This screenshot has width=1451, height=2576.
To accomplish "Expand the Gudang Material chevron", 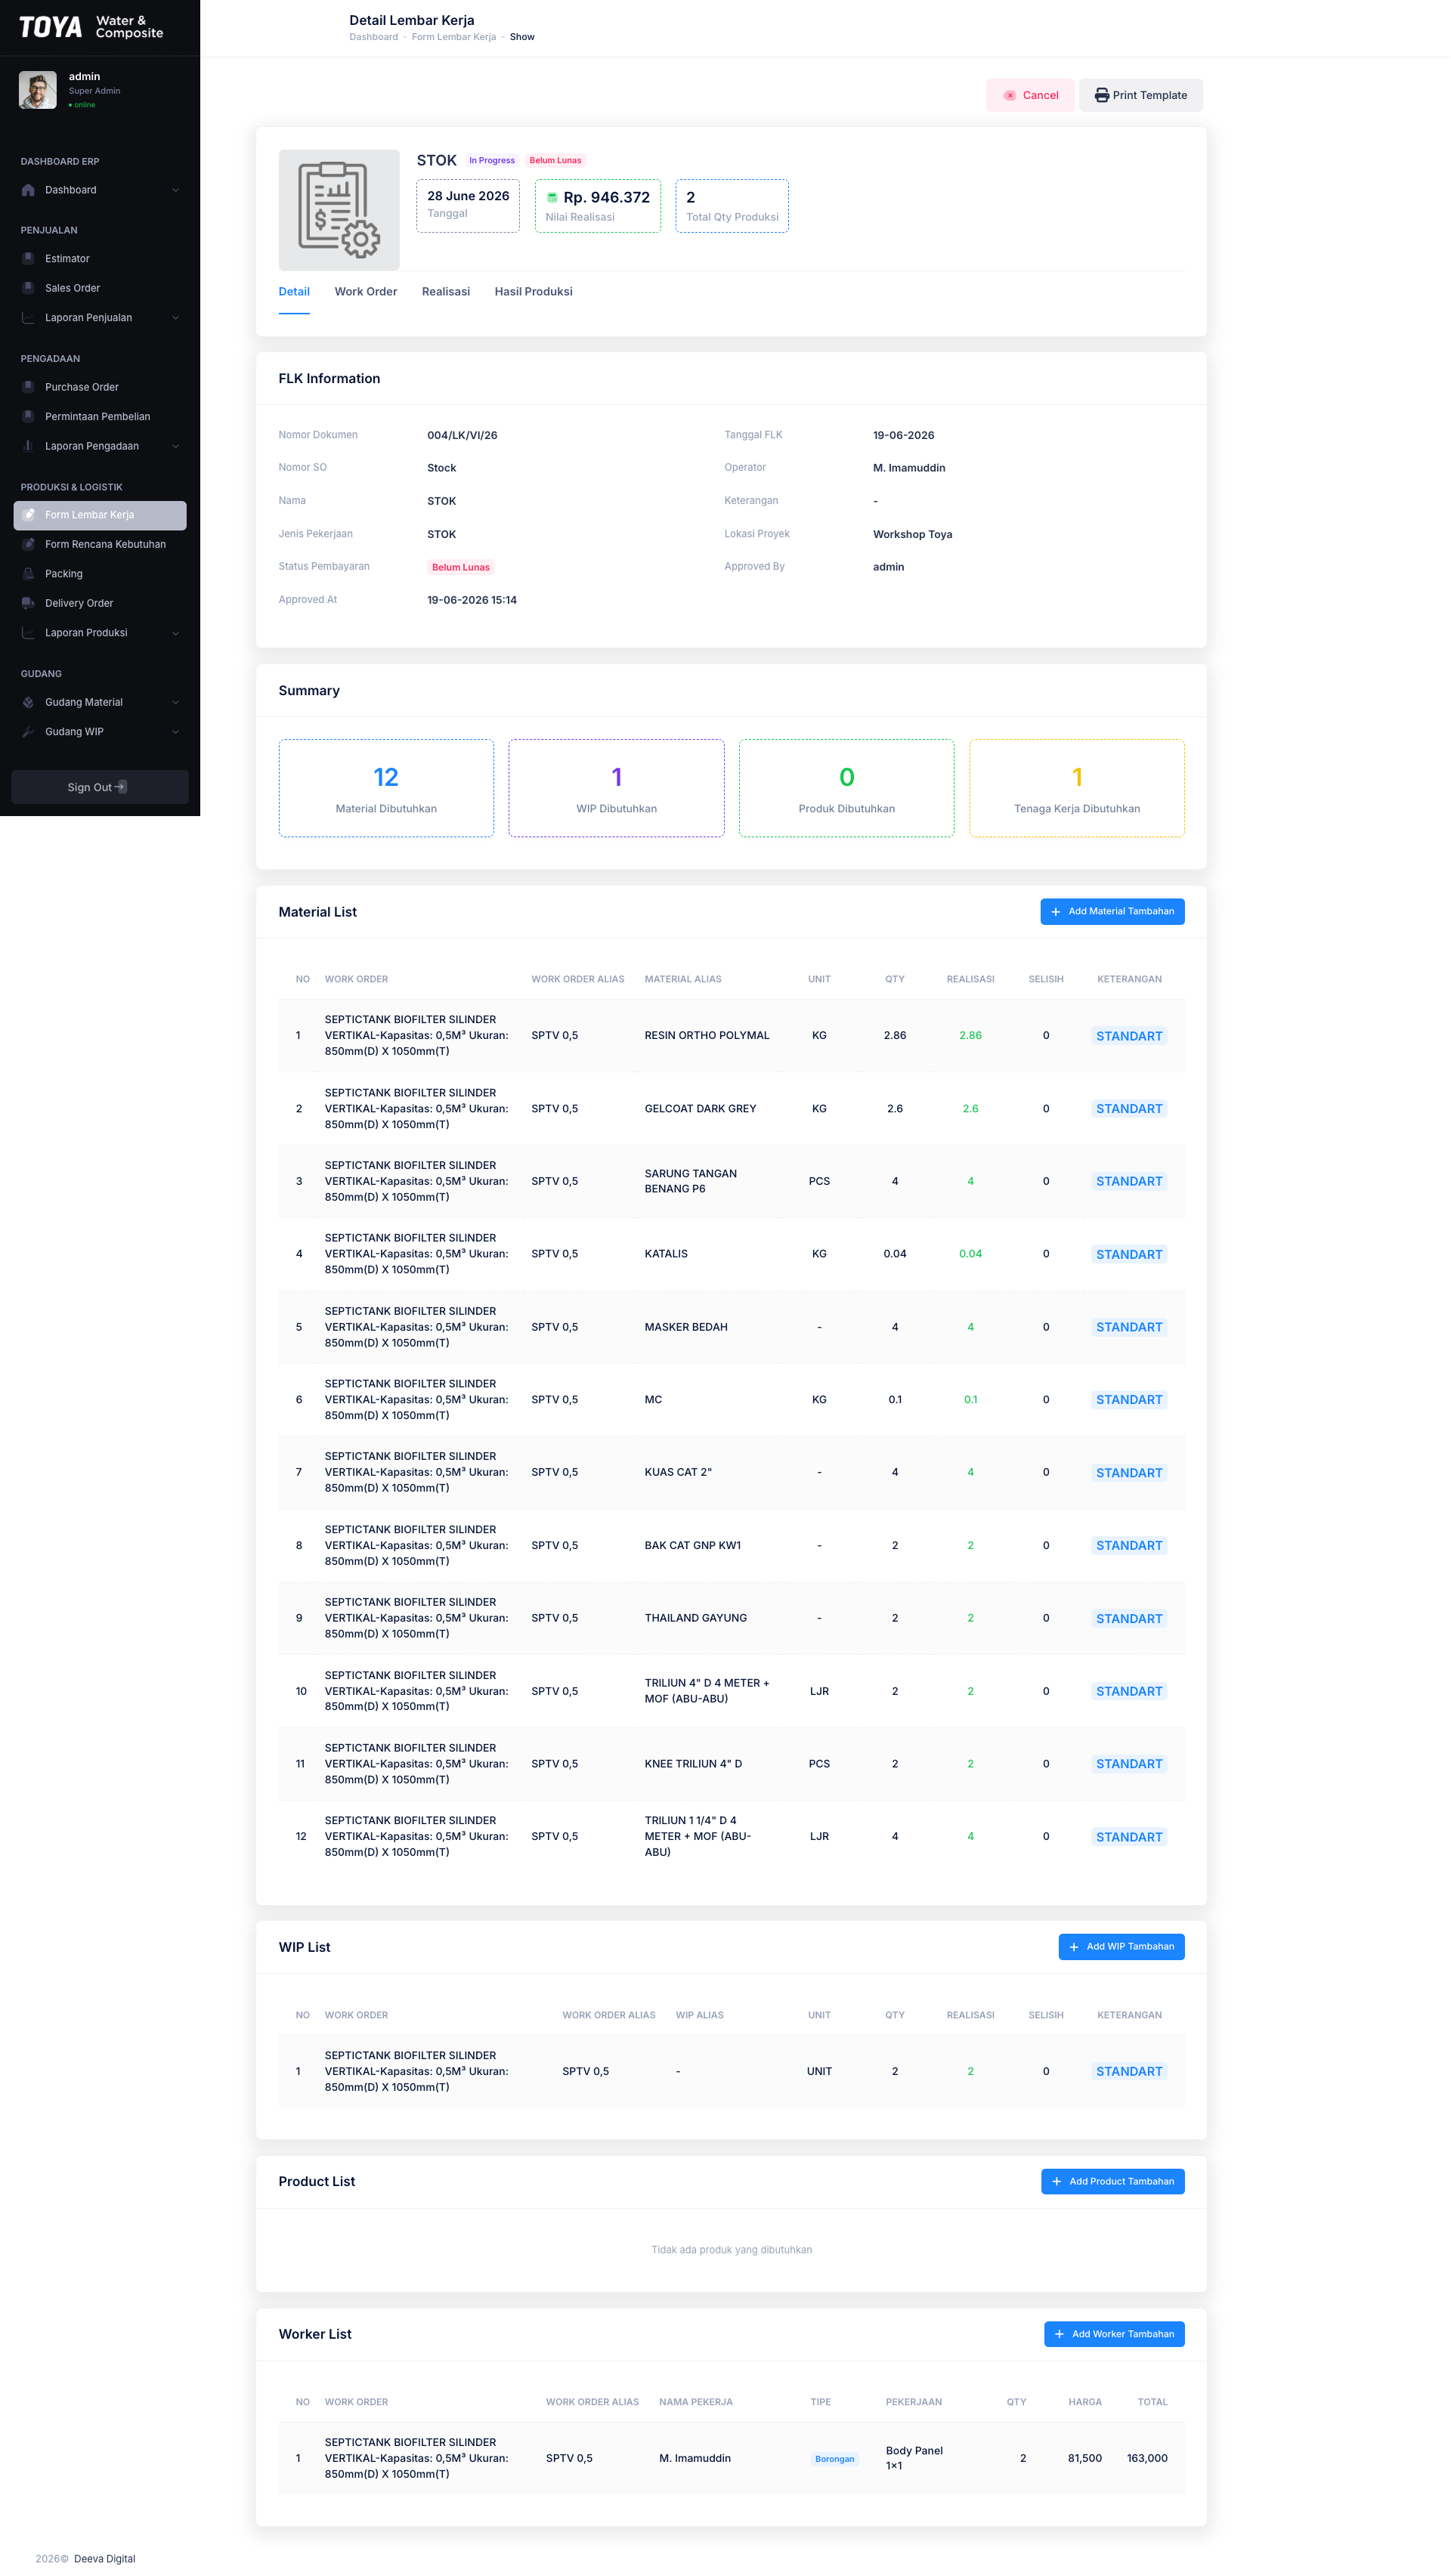I will tap(176, 702).
